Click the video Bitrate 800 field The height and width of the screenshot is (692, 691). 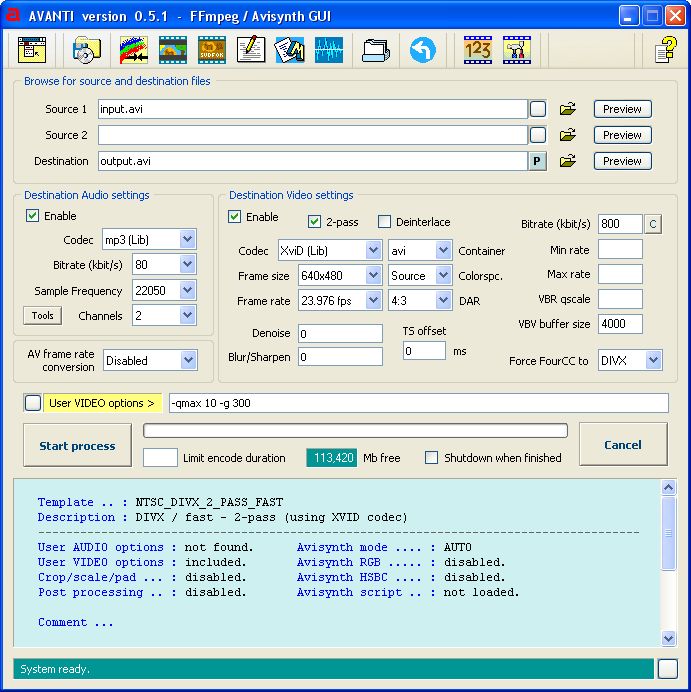[620, 224]
